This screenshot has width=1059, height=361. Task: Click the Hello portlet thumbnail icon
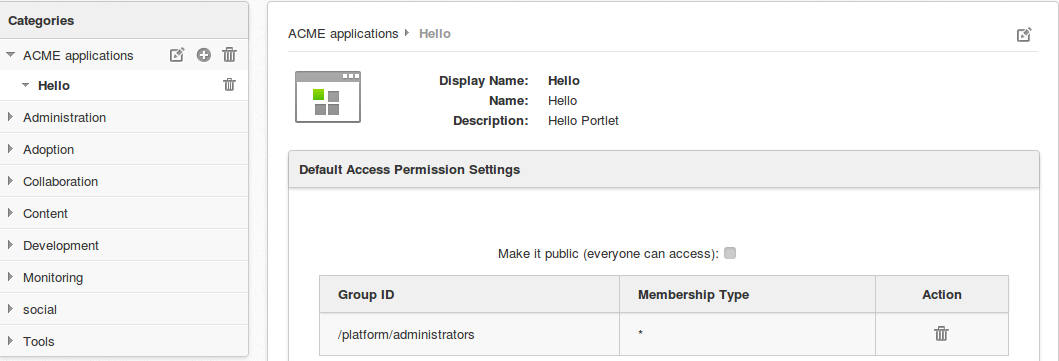click(x=328, y=97)
